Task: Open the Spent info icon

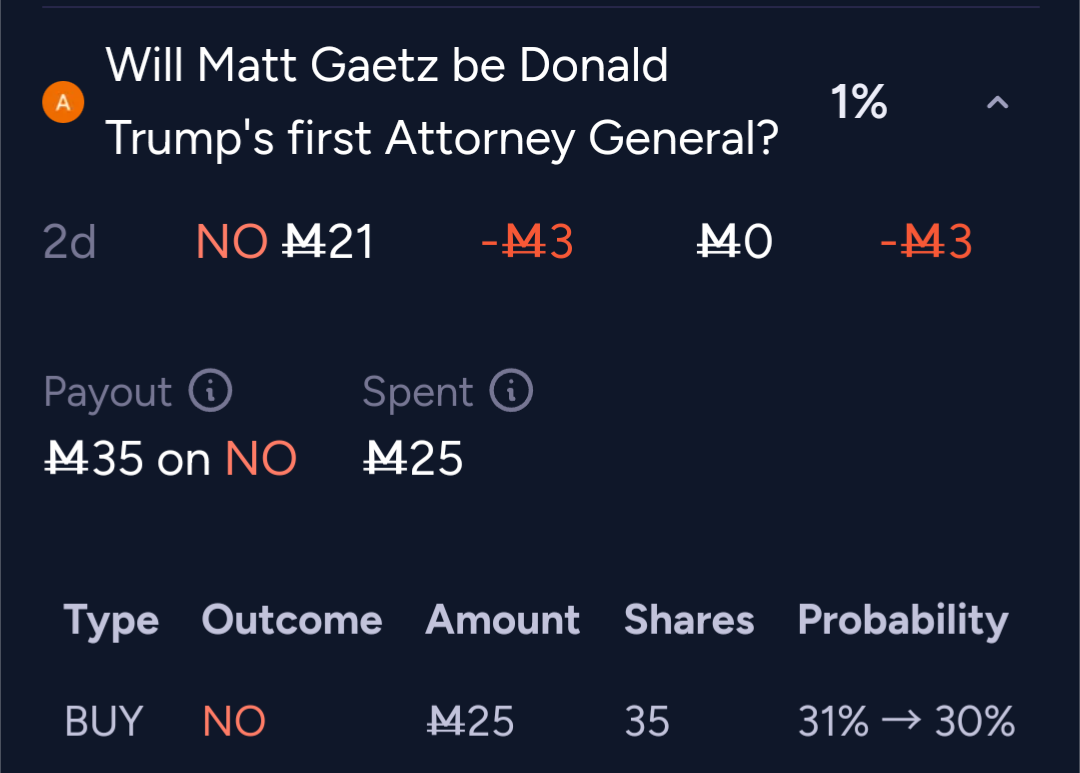Action: point(511,391)
